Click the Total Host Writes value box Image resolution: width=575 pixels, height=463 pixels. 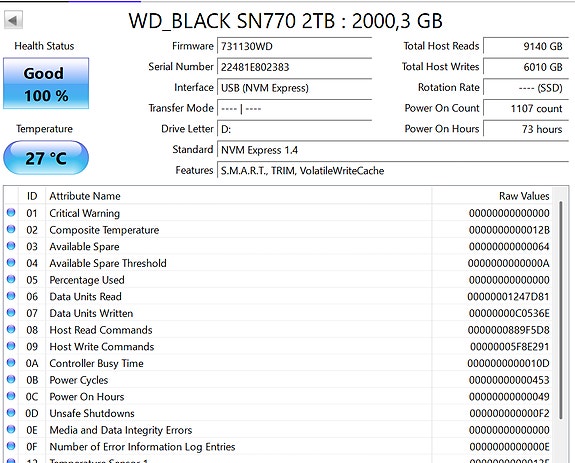(x=525, y=67)
